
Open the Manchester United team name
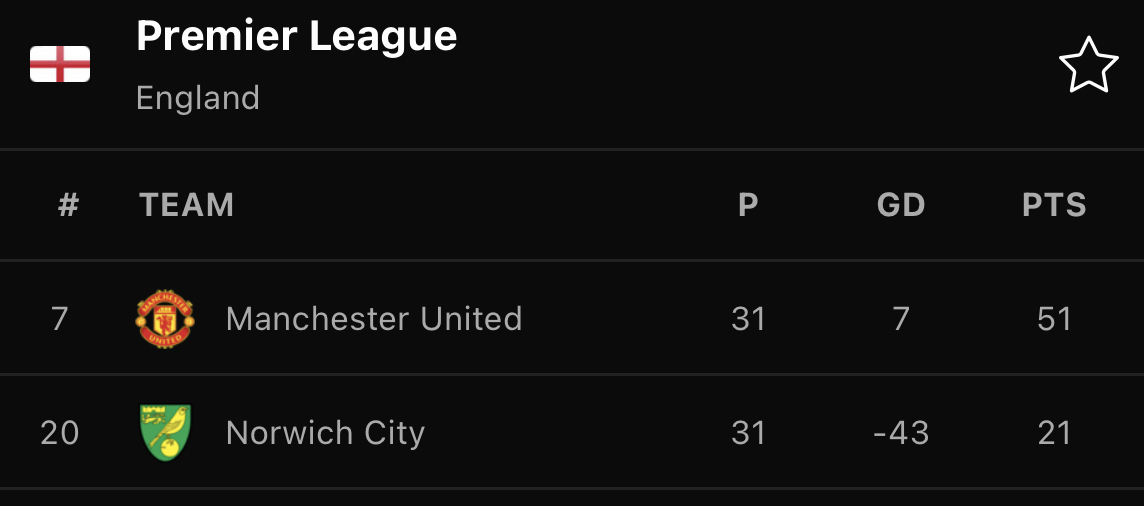374,319
